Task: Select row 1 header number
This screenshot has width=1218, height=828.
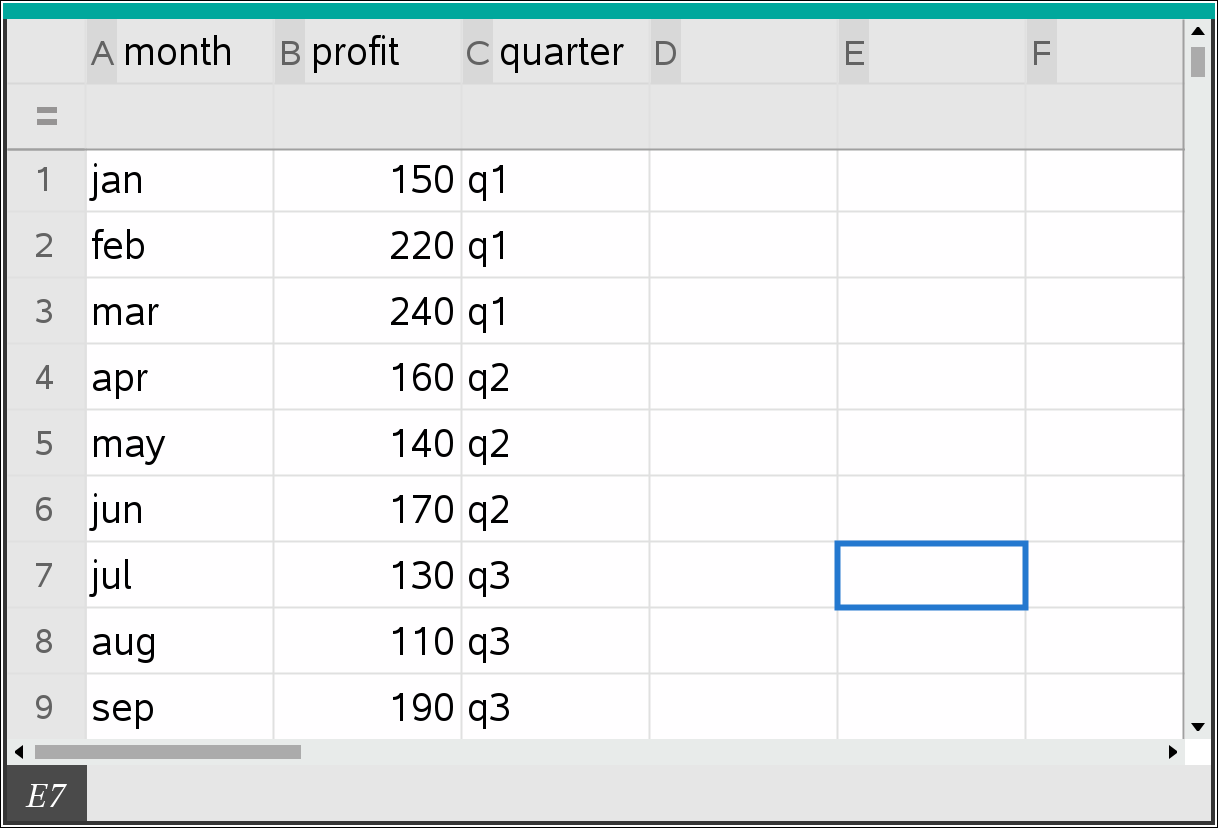Action: coord(44,181)
